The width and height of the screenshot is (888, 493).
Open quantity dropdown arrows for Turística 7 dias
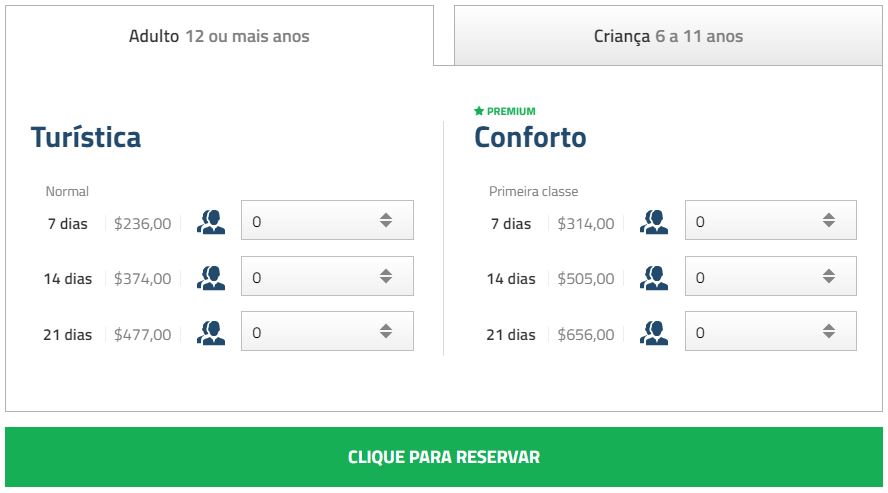[386, 221]
